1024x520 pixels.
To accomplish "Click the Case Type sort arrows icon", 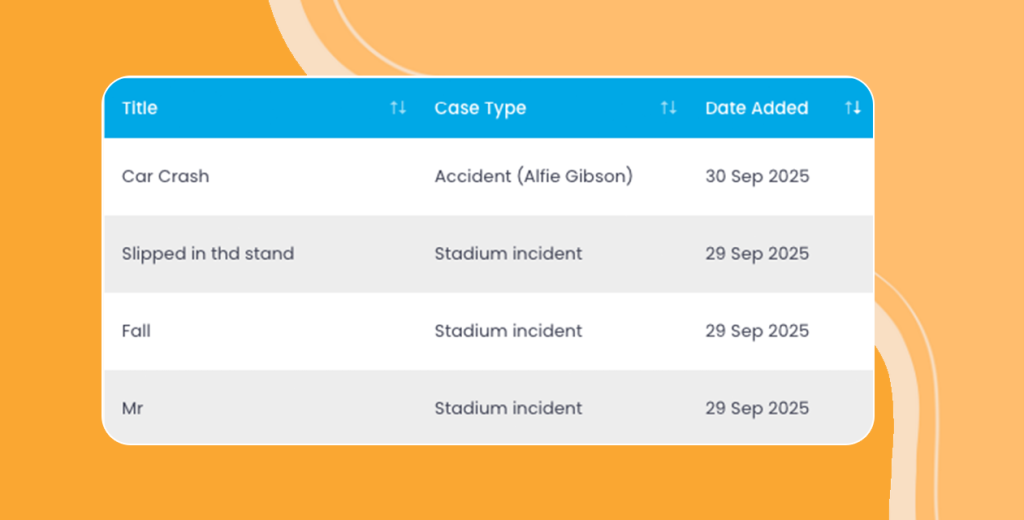I will tap(668, 108).
